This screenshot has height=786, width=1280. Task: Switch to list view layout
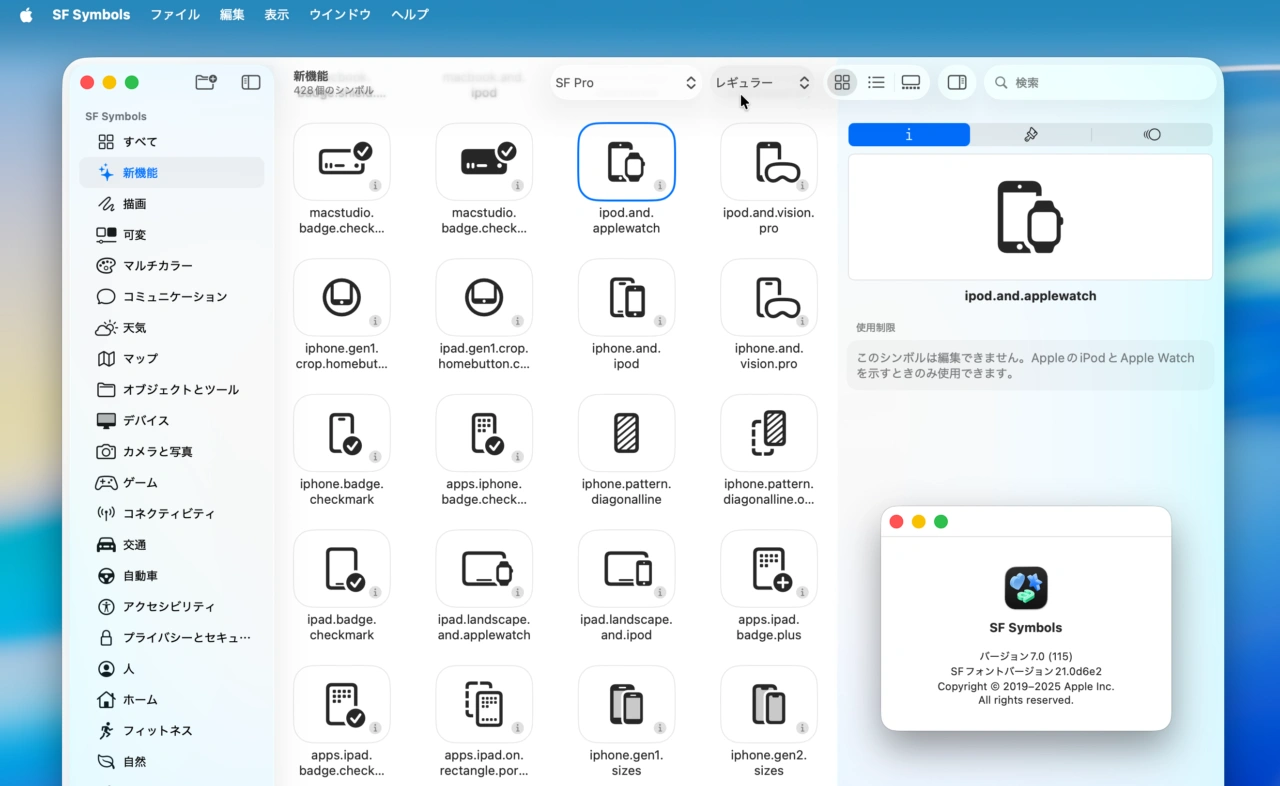(876, 83)
